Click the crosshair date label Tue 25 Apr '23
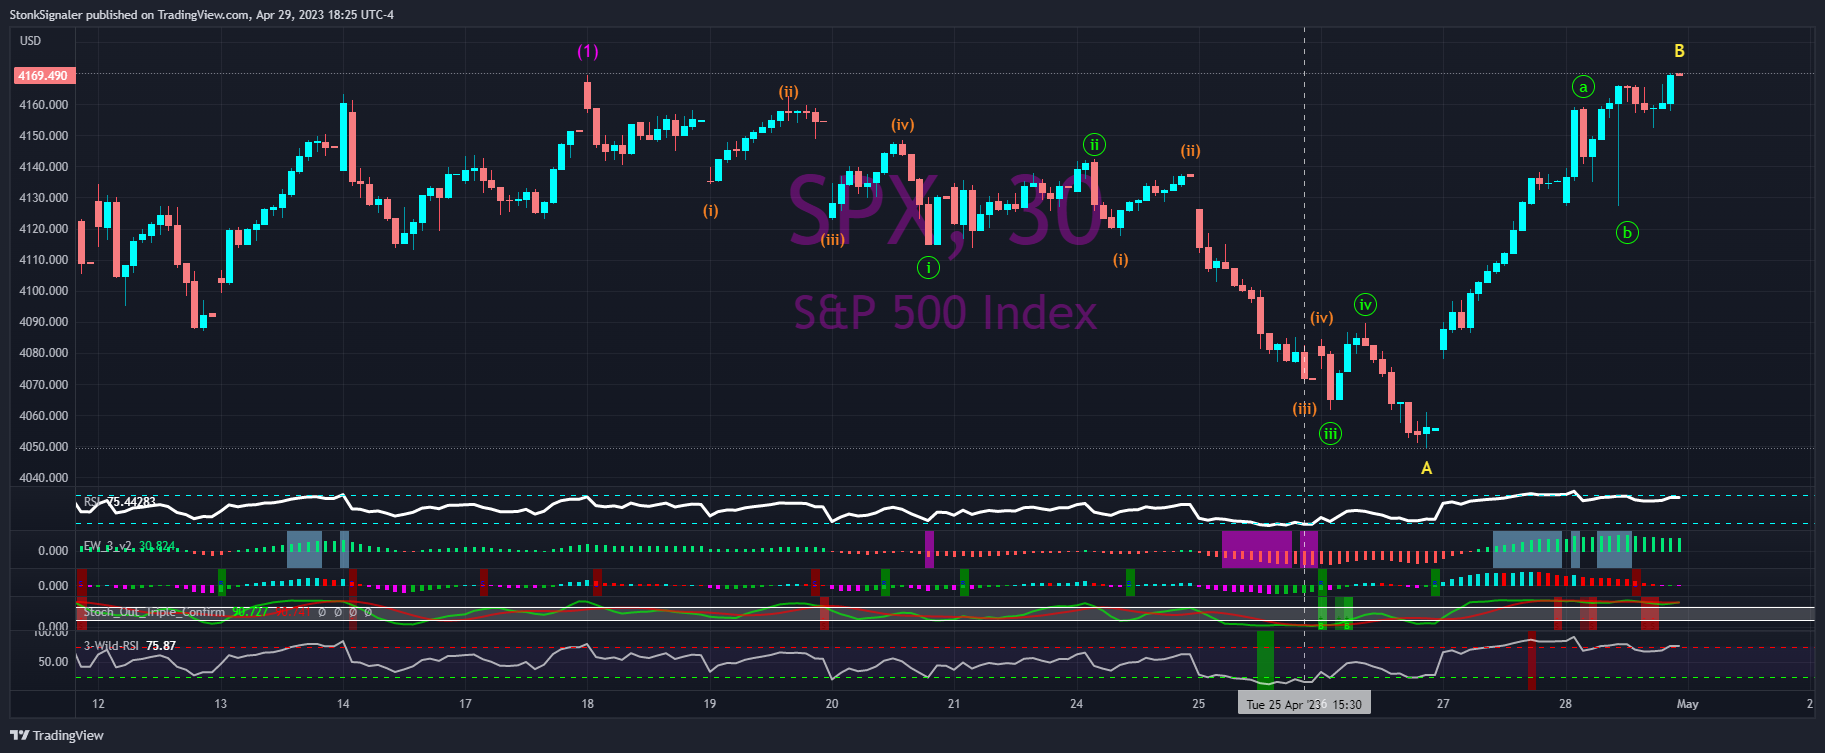 [x=1304, y=704]
